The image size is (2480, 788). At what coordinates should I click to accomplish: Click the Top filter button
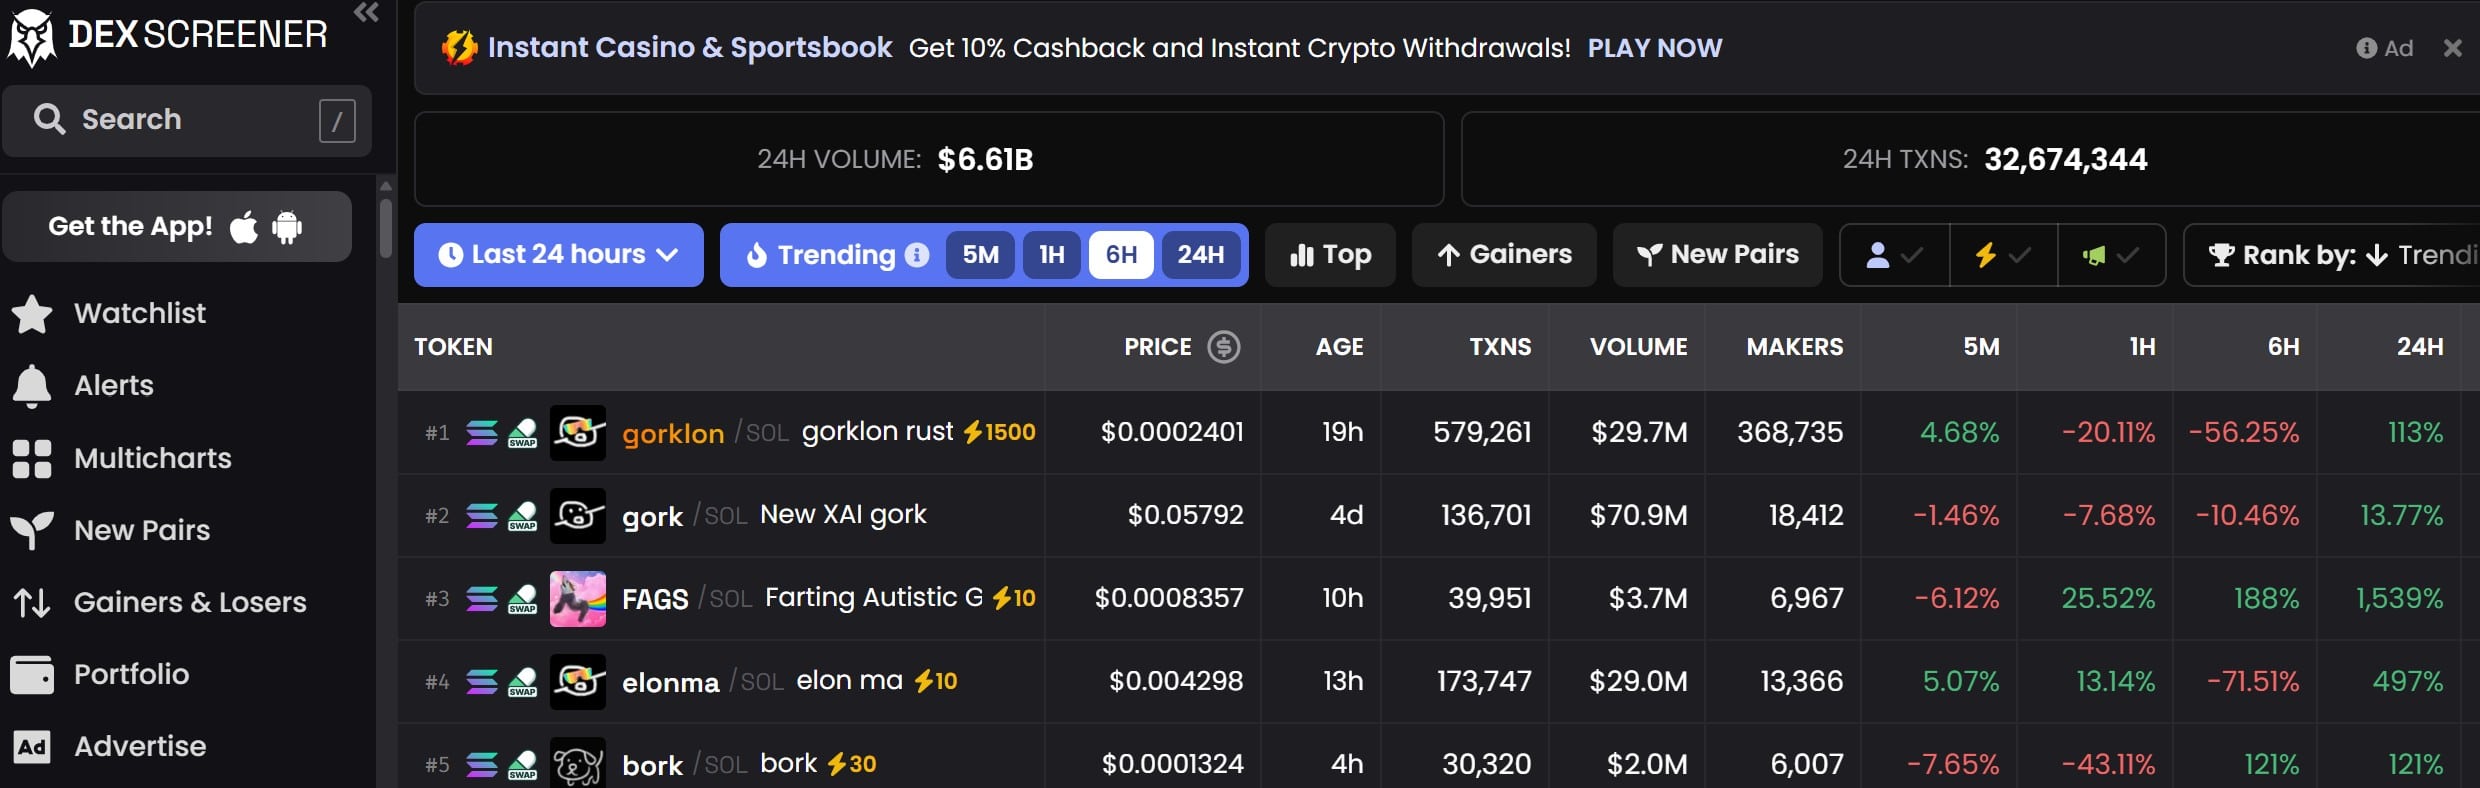(x=1330, y=255)
